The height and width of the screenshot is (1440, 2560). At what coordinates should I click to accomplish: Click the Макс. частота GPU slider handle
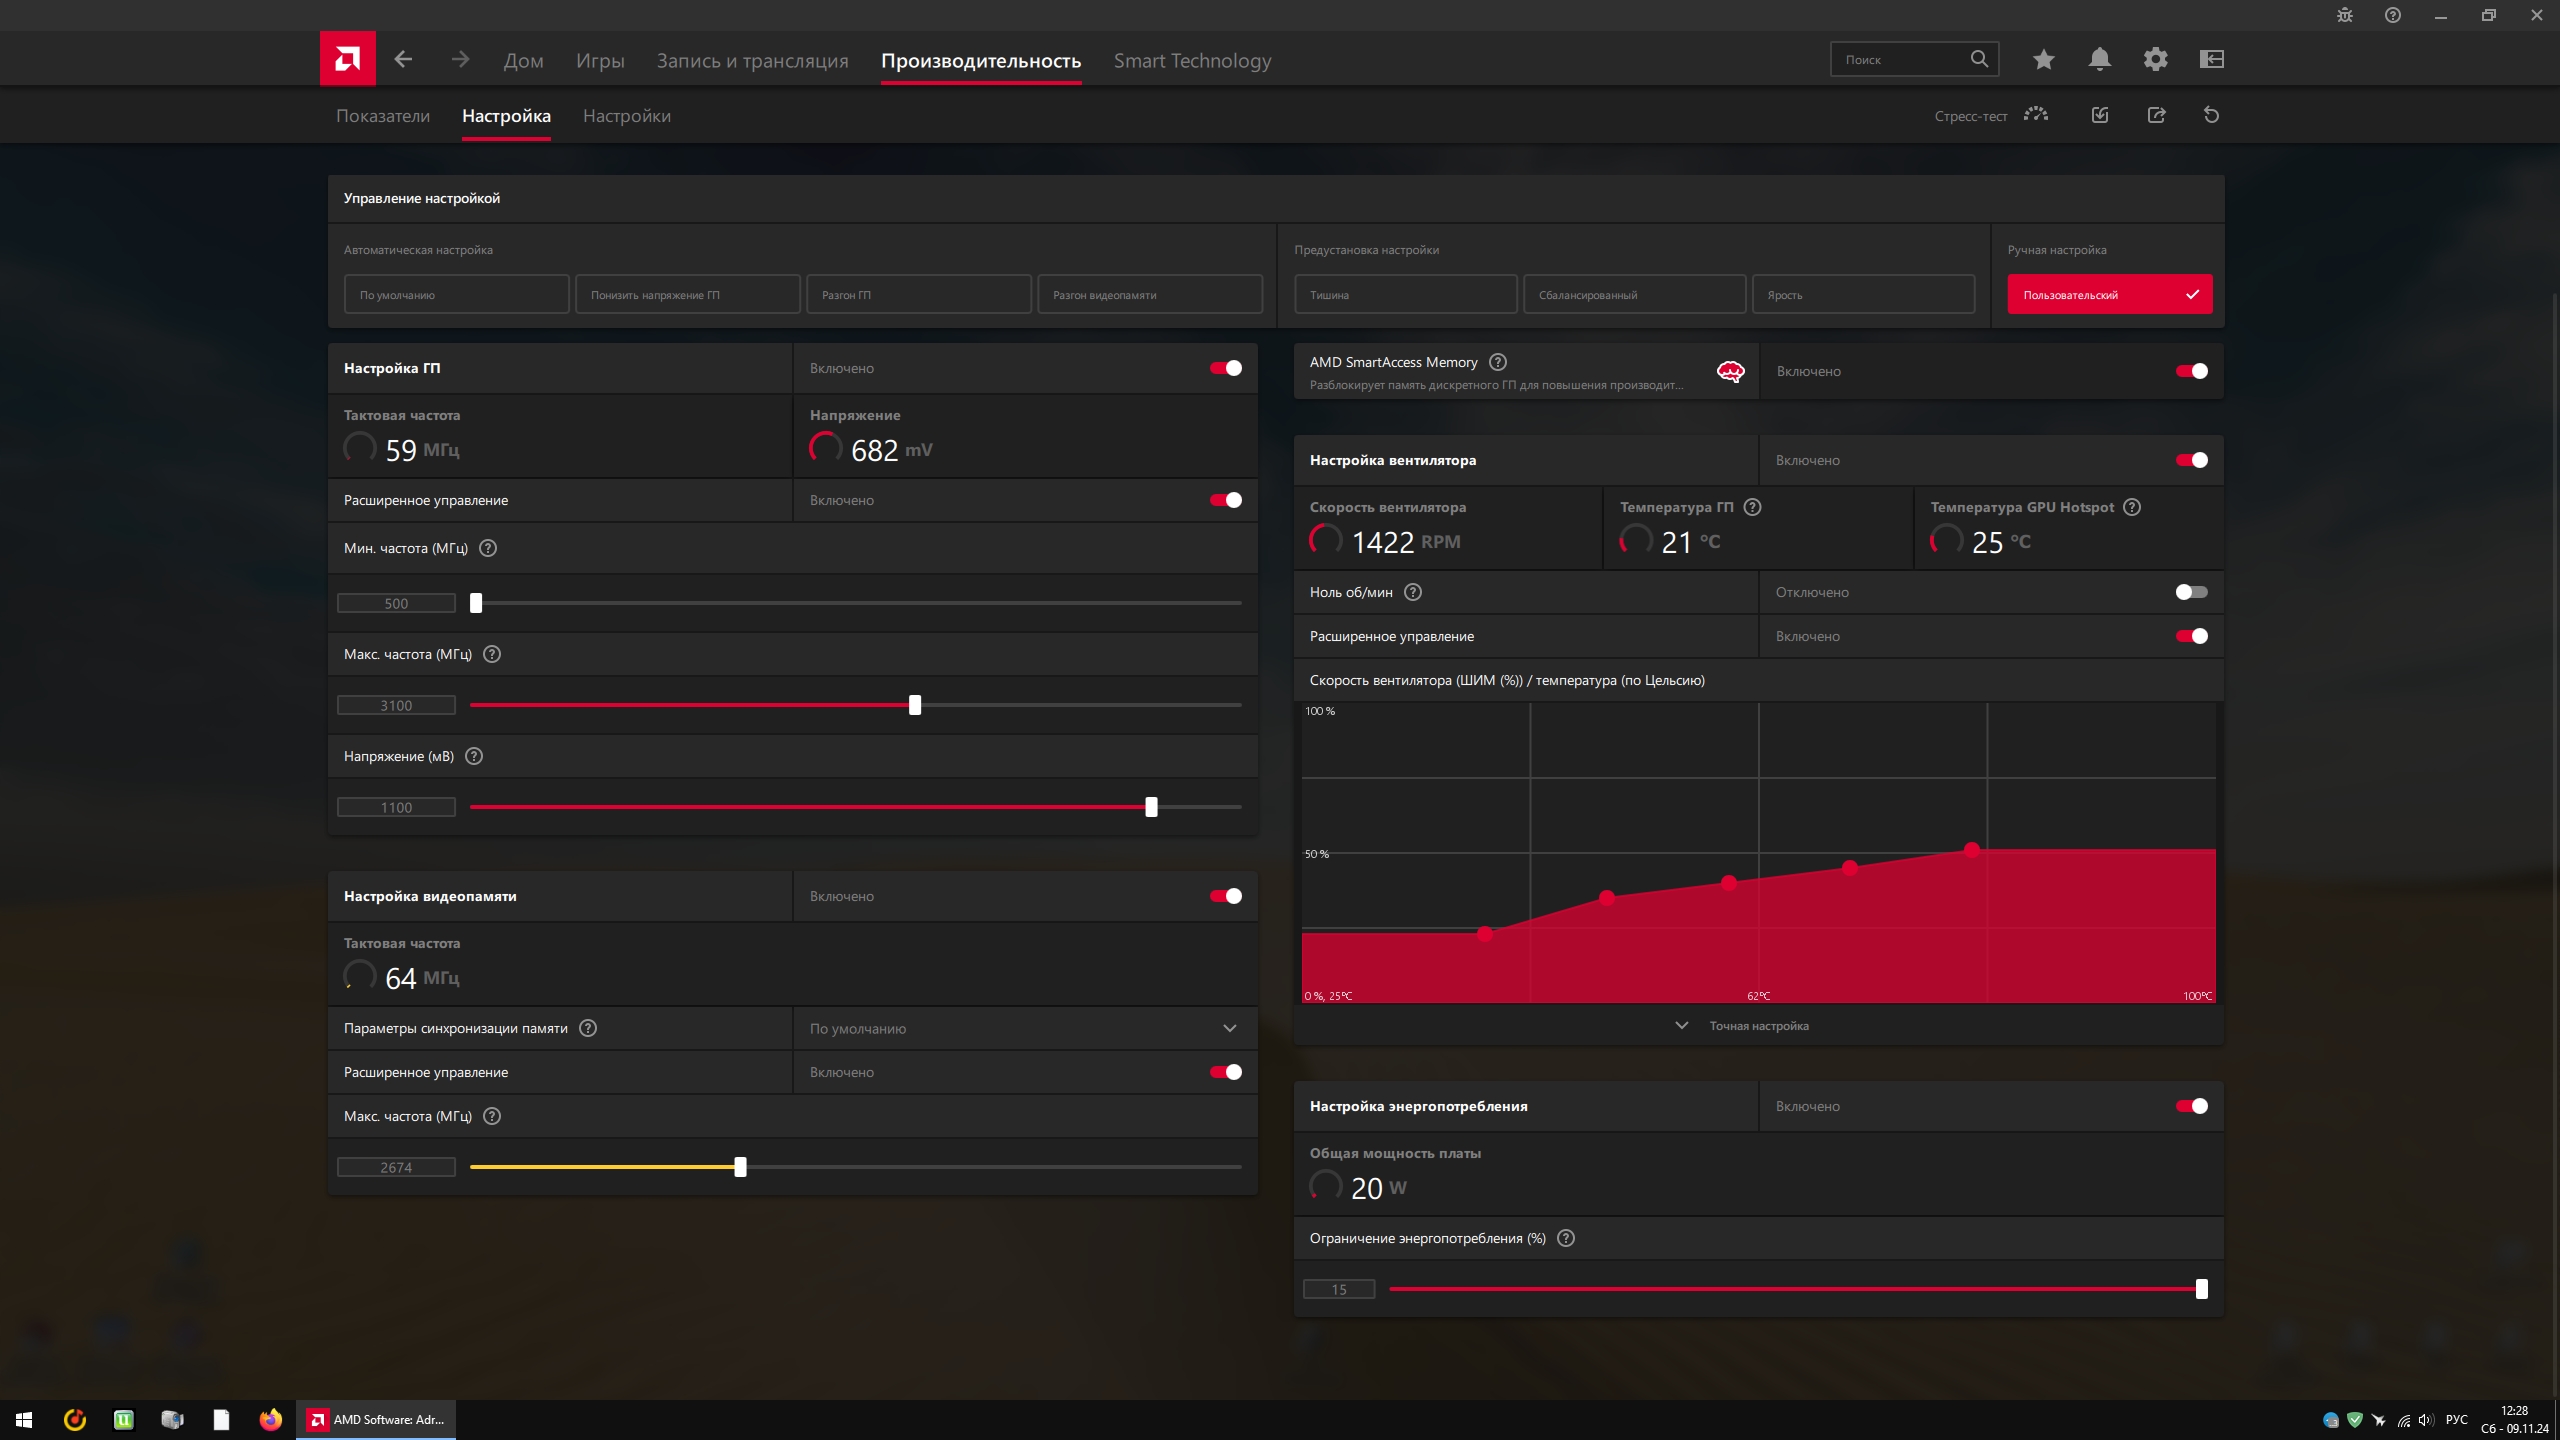tap(914, 705)
